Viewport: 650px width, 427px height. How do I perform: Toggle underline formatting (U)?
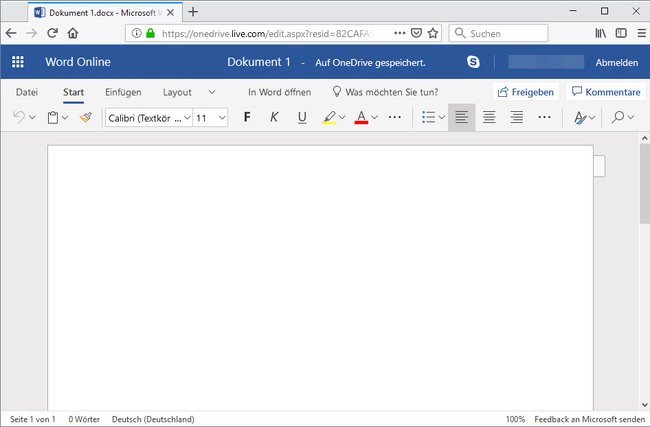pos(302,117)
